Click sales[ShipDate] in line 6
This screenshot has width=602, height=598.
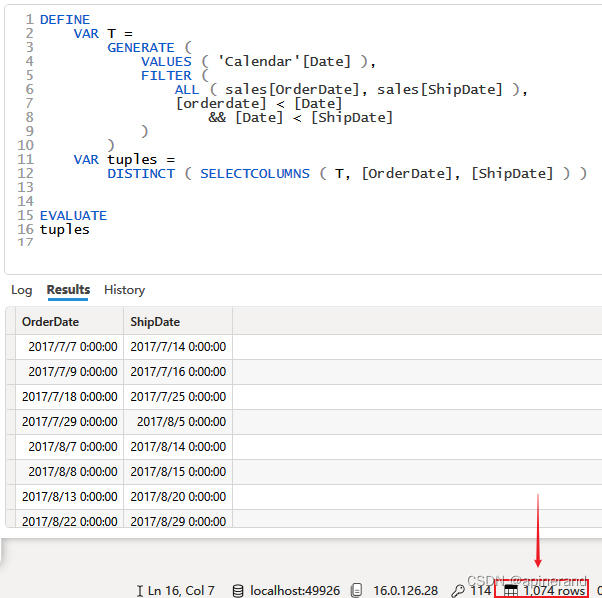coord(440,89)
